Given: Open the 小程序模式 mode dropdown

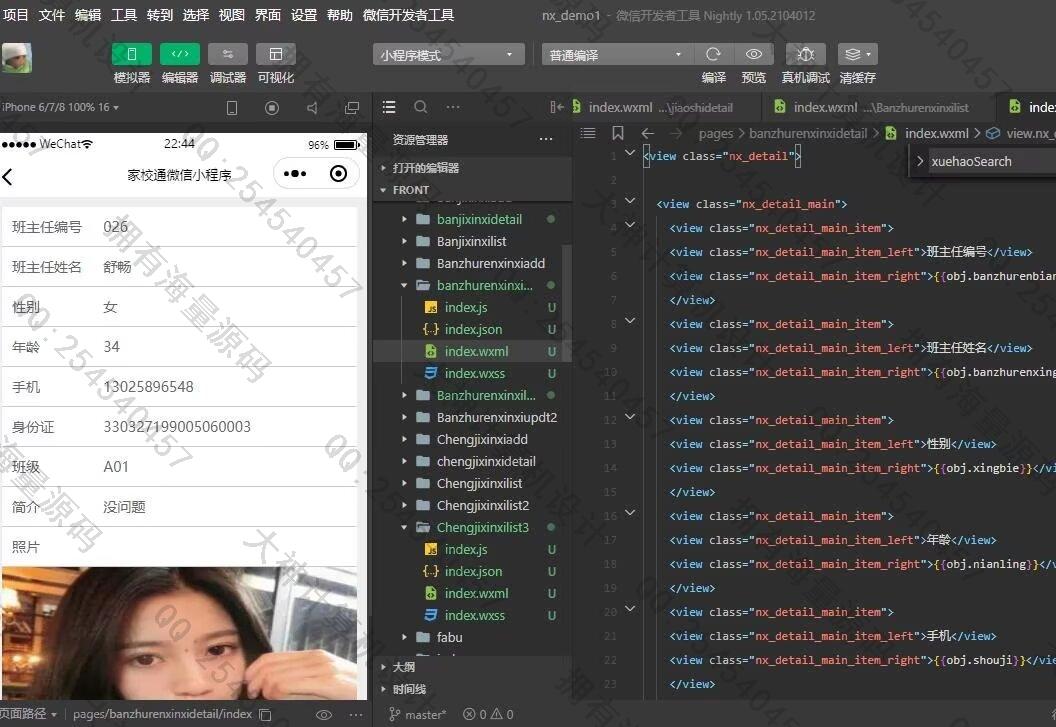Looking at the screenshot, I should click(x=448, y=55).
